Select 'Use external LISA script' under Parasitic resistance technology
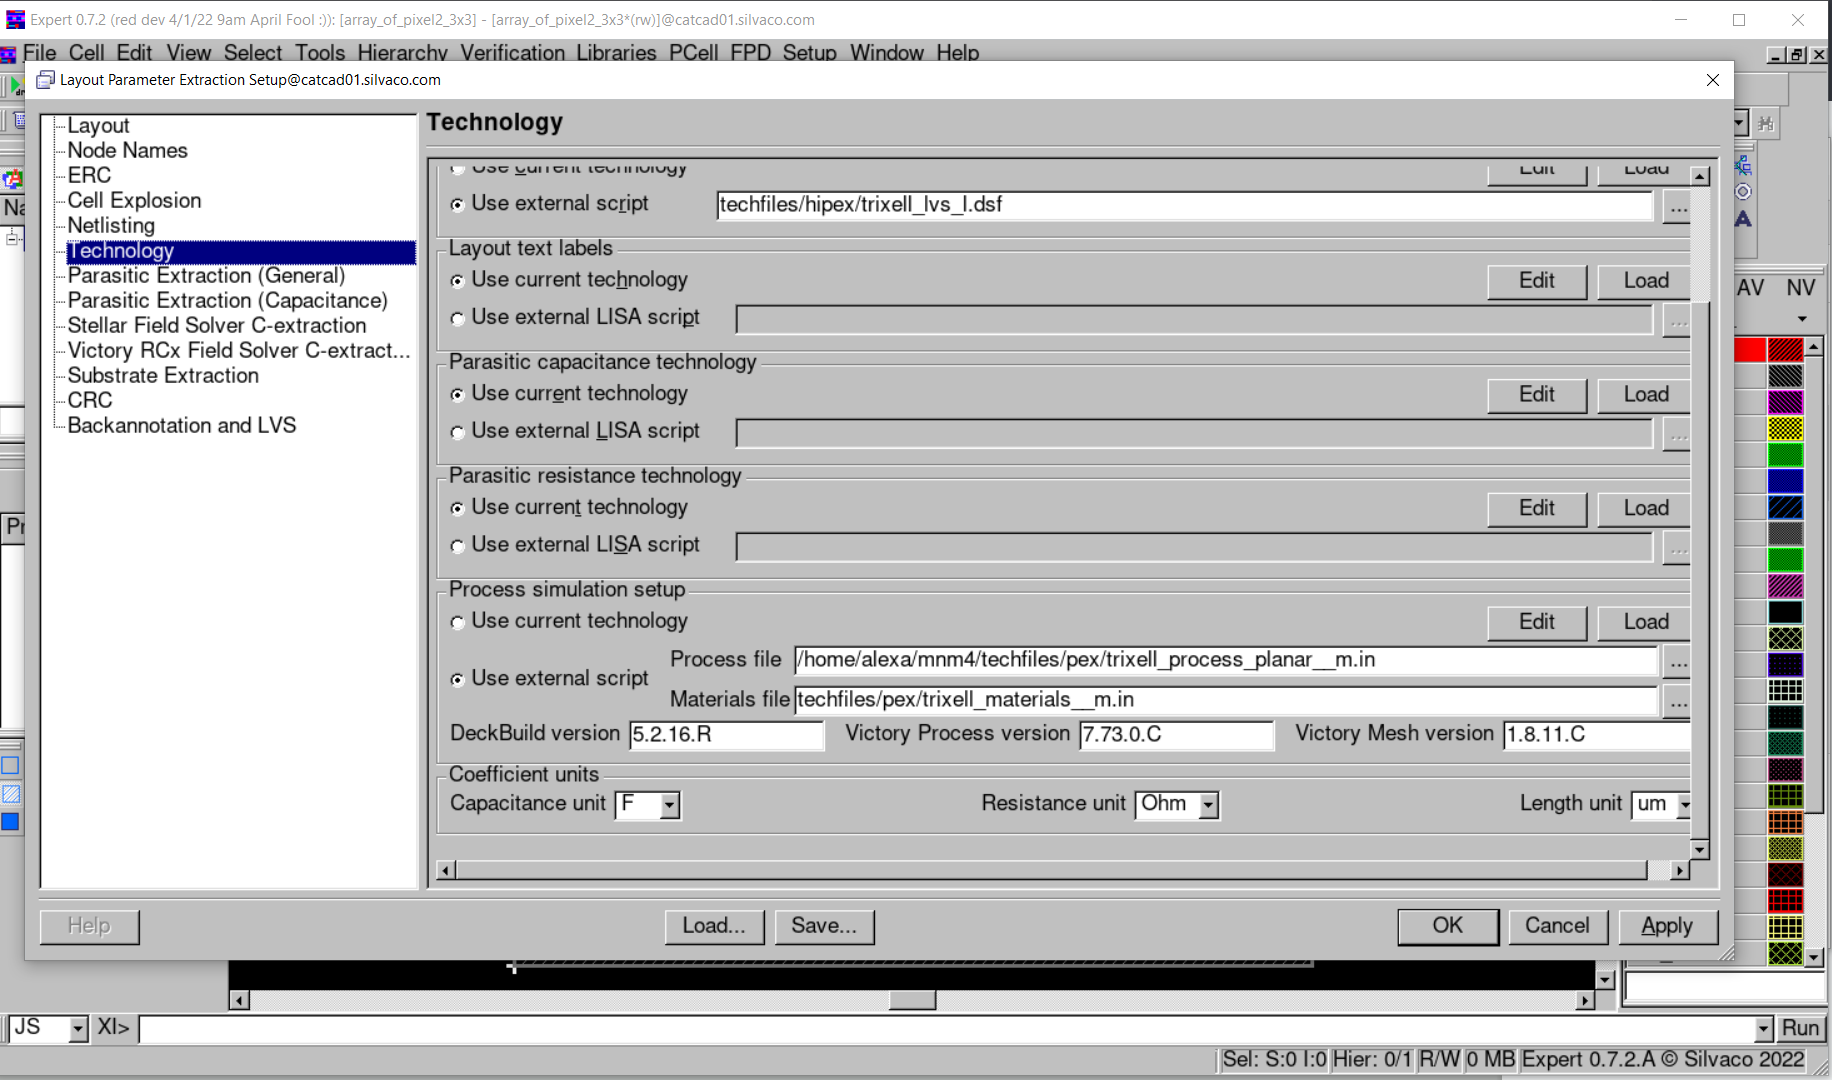This screenshot has height=1080, width=1832. 458,546
